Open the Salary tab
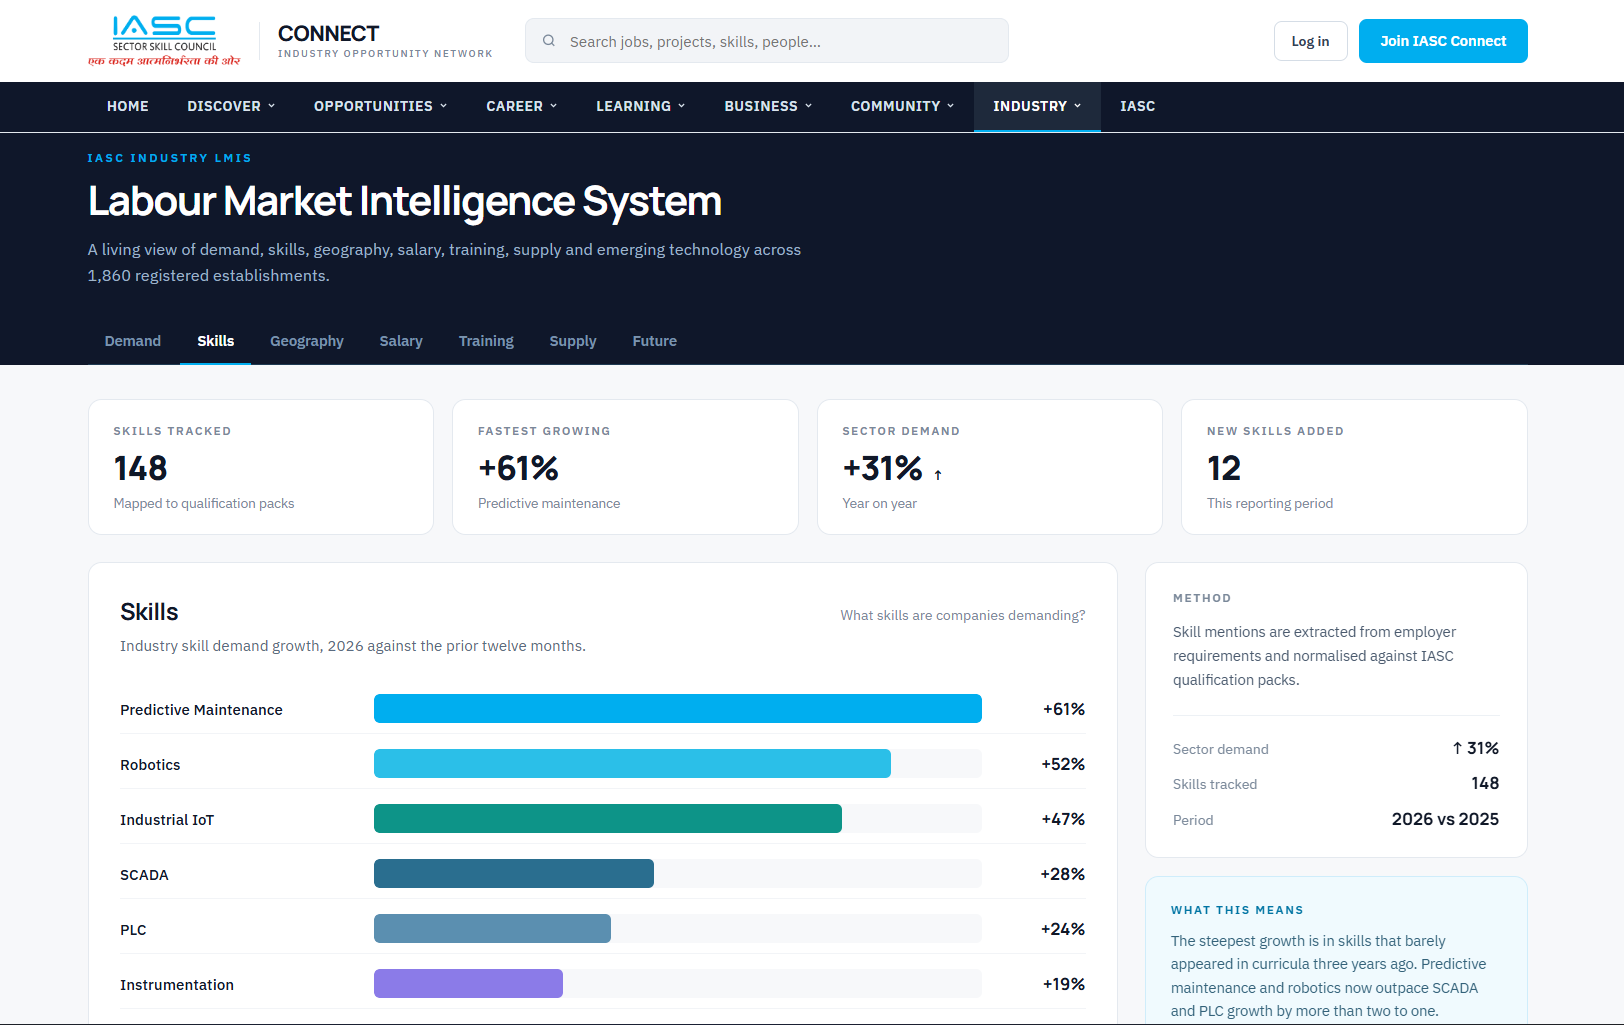This screenshot has width=1624, height=1025. 401,341
